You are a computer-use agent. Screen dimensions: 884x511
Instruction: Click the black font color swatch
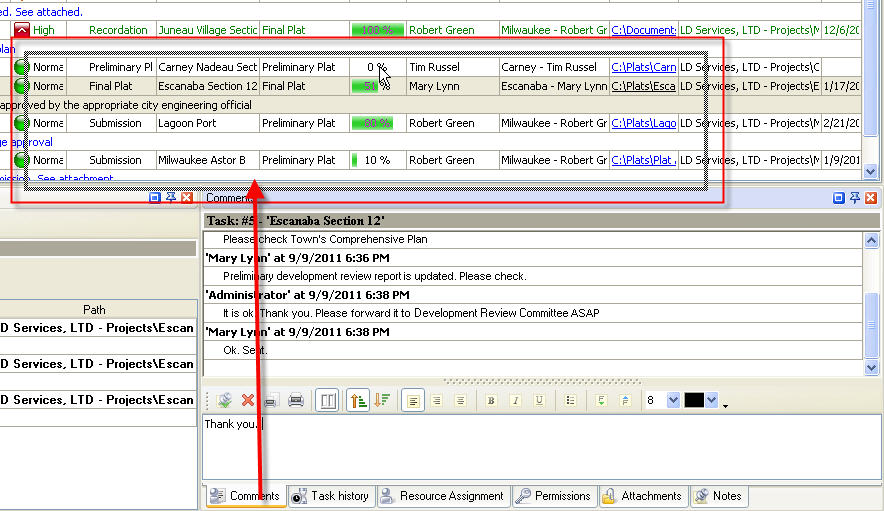(694, 400)
